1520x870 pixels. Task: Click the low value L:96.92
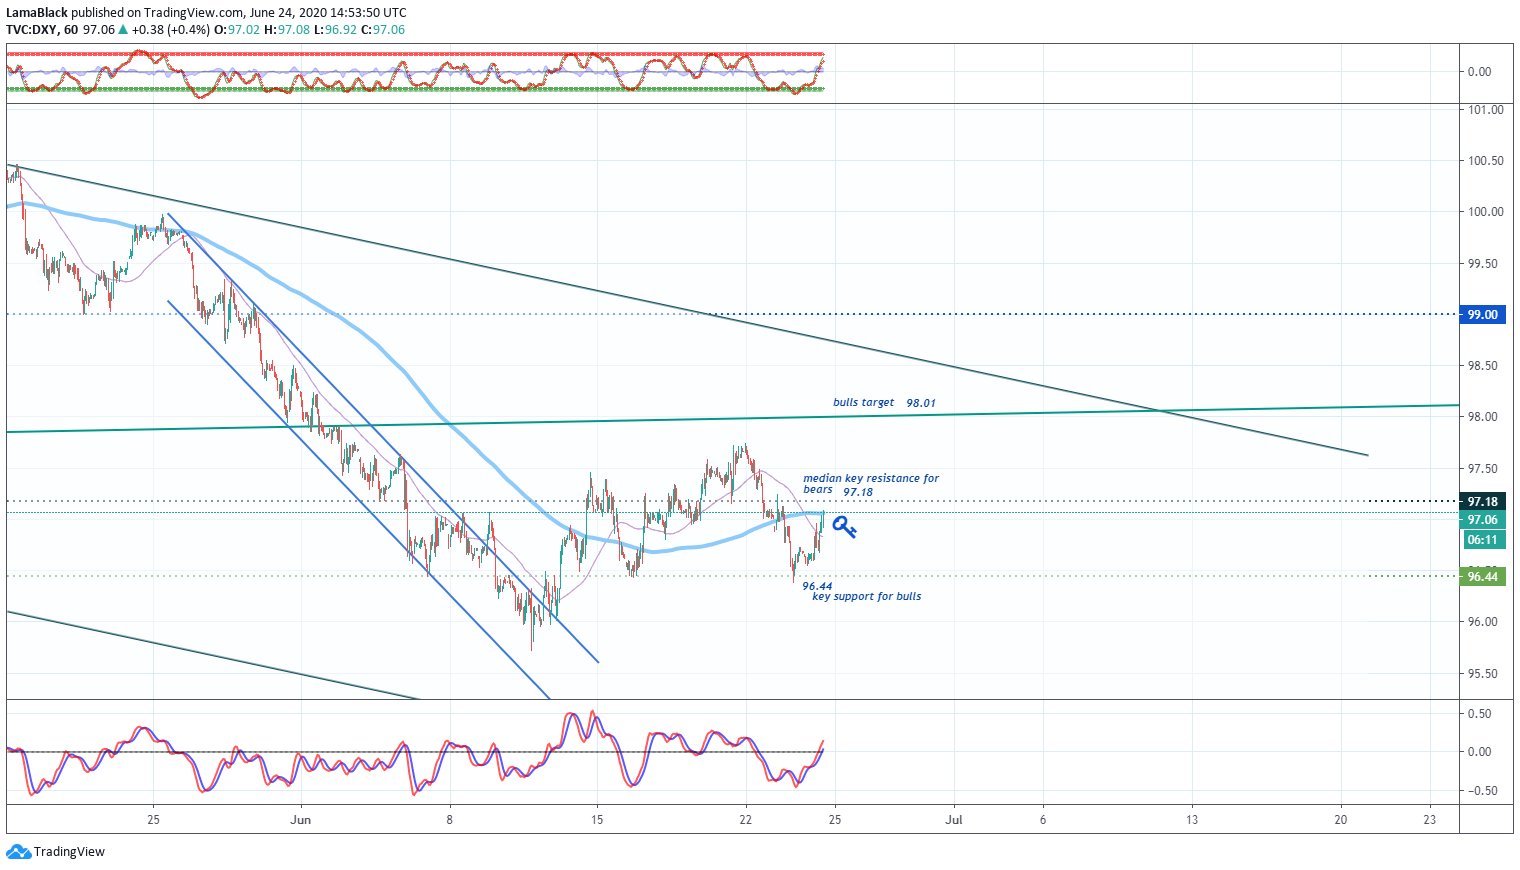335,30
